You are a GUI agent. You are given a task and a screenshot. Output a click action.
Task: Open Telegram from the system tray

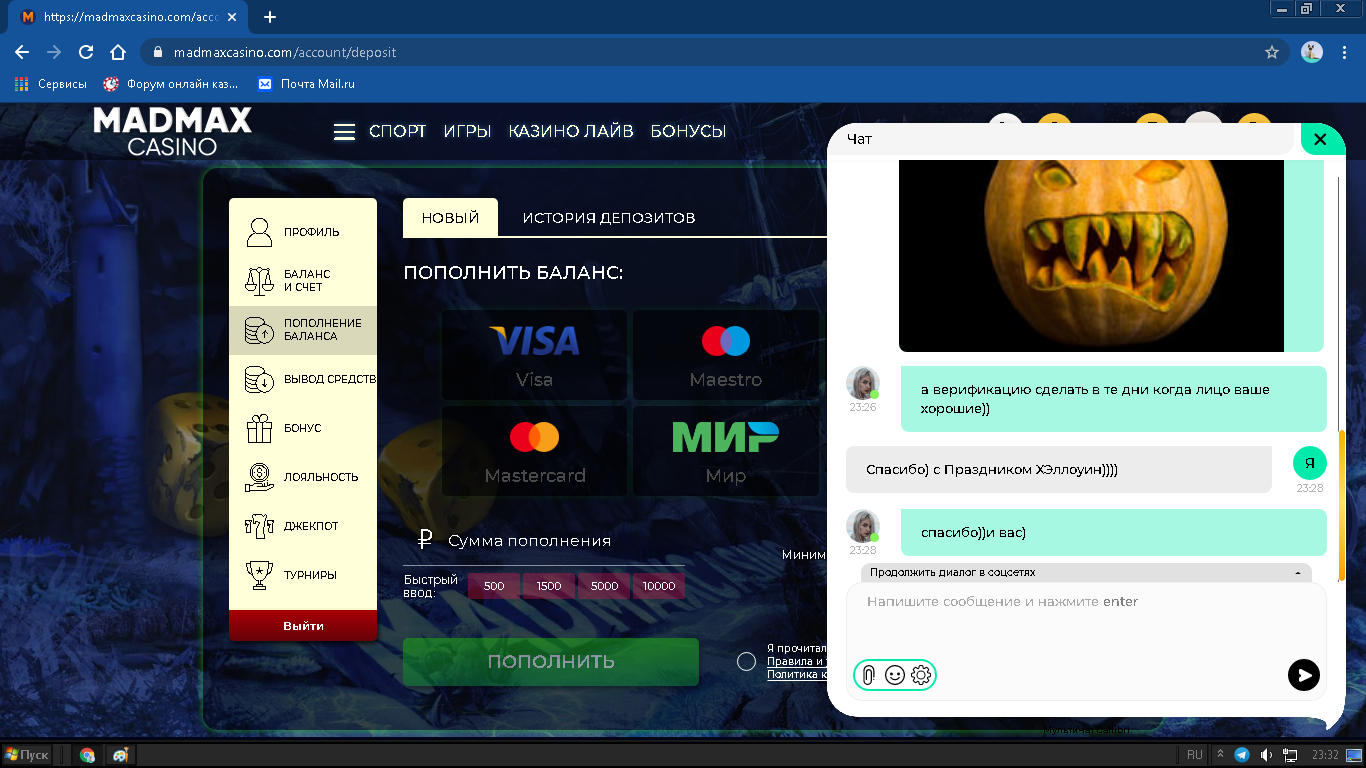click(x=1242, y=755)
